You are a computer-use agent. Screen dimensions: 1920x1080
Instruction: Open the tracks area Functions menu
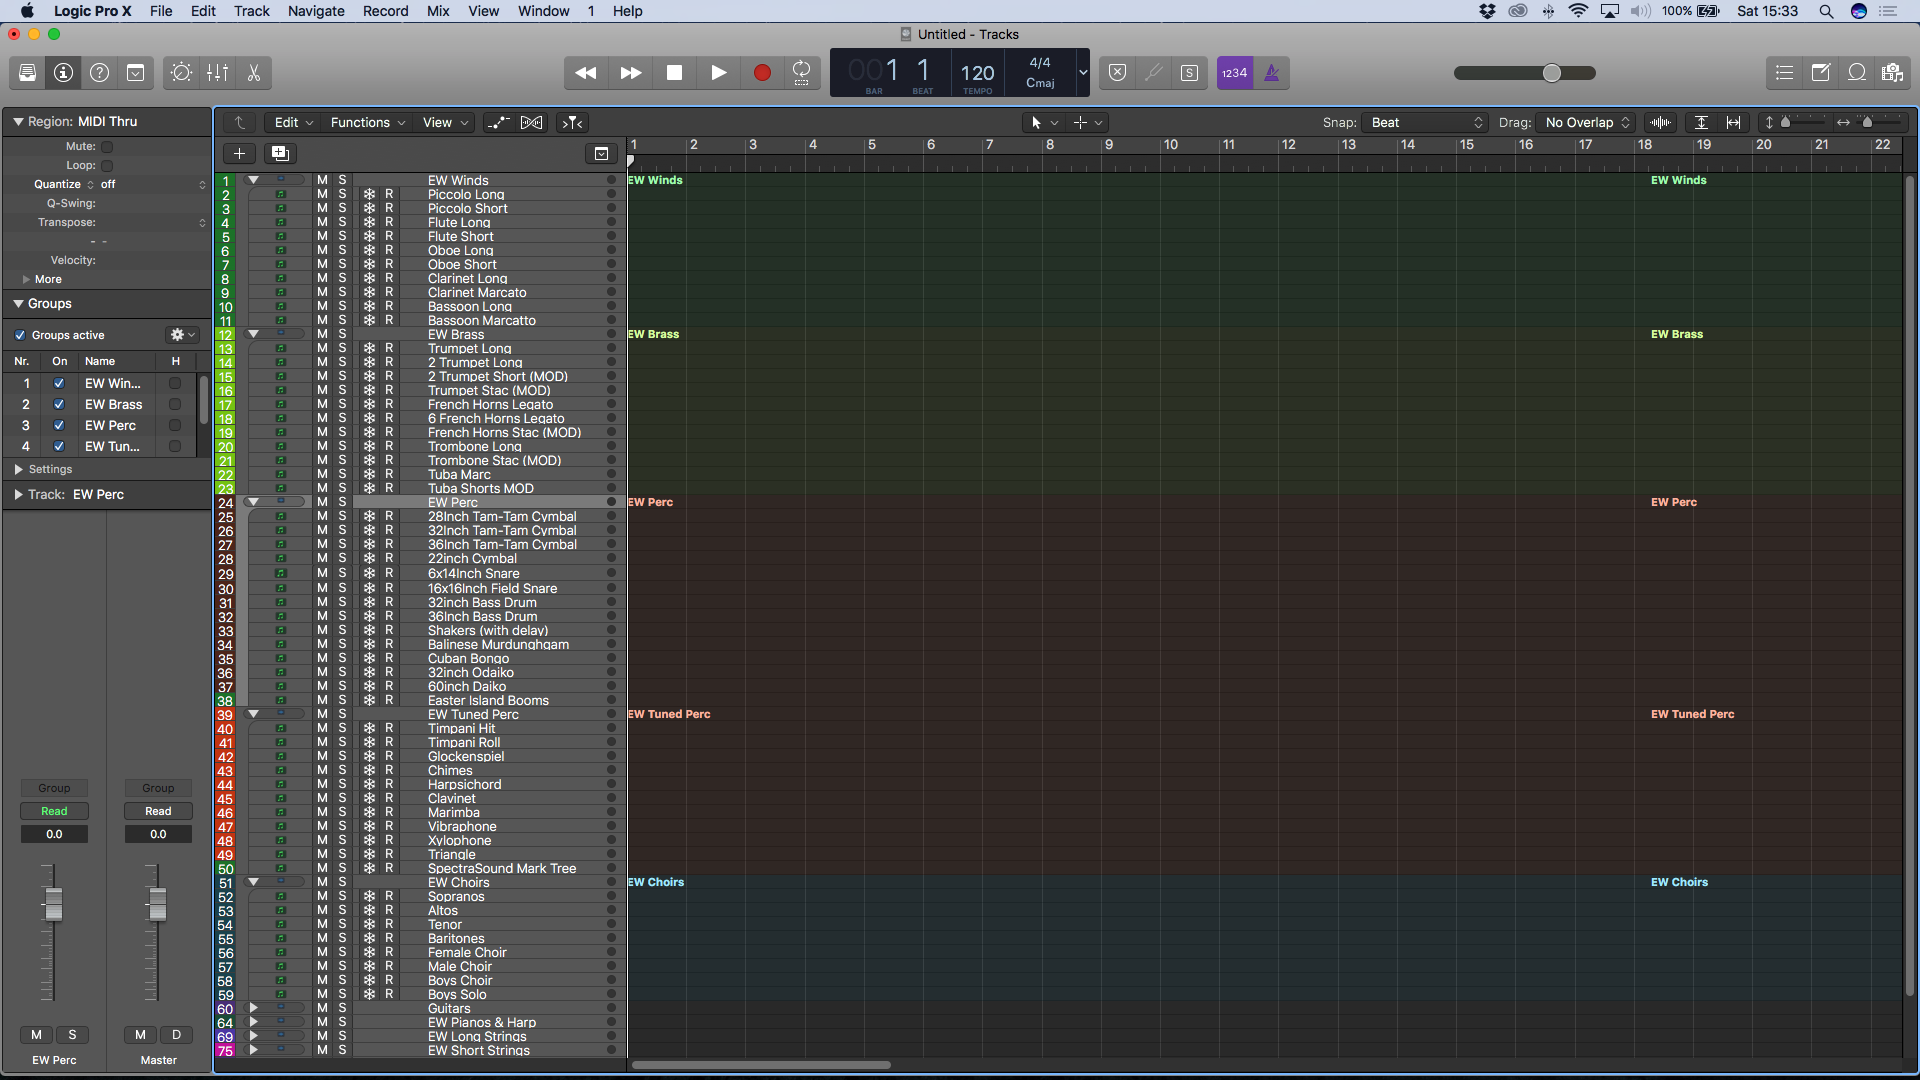367,122
